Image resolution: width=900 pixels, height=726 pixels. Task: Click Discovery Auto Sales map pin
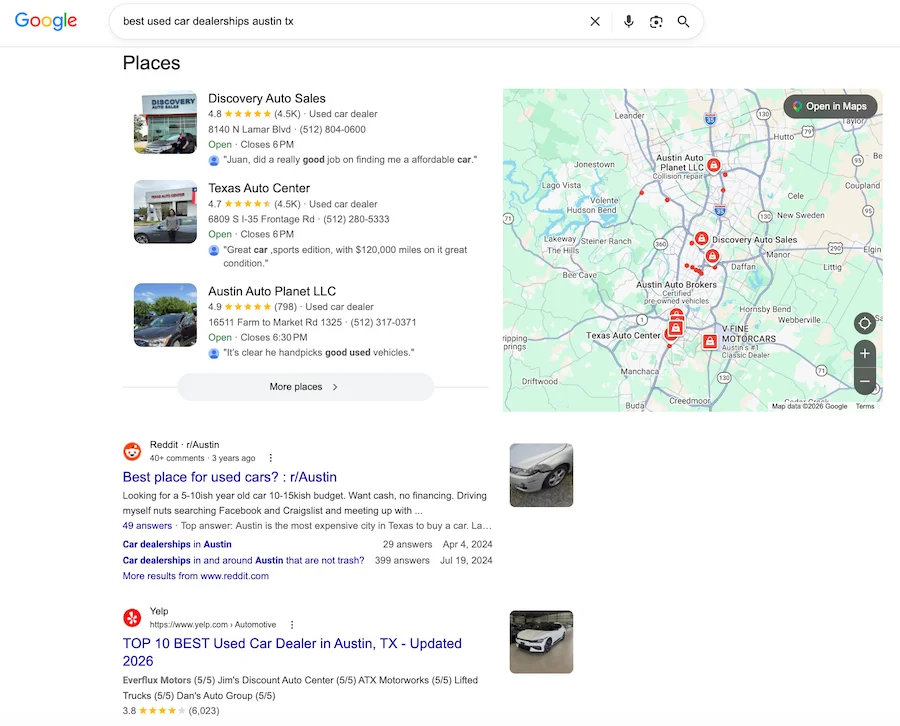coord(701,238)
